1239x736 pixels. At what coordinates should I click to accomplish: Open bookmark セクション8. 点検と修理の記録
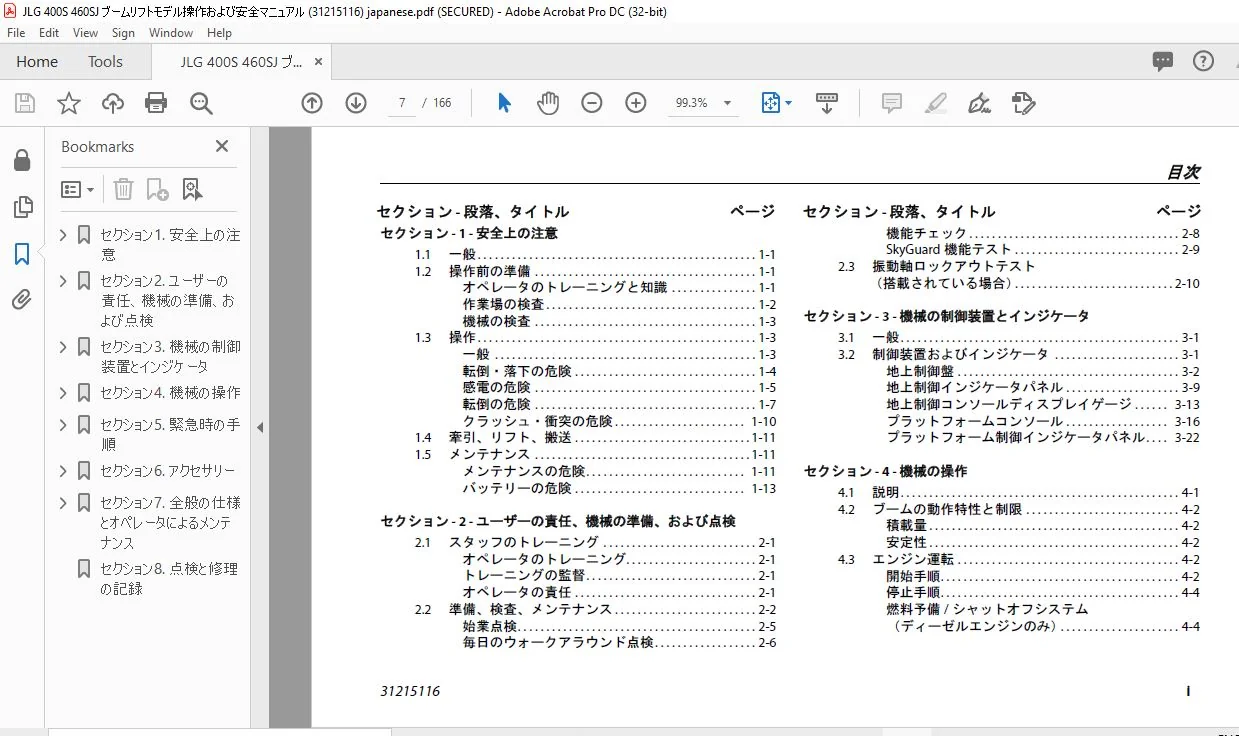pos(169,578)
